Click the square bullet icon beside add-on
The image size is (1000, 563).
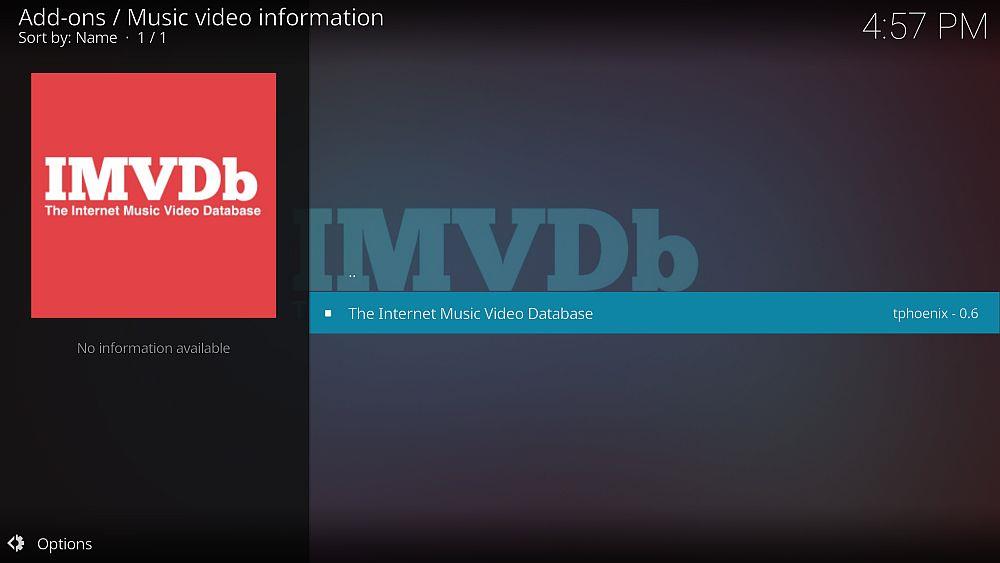pyautogui.click(x=328, y=313)
